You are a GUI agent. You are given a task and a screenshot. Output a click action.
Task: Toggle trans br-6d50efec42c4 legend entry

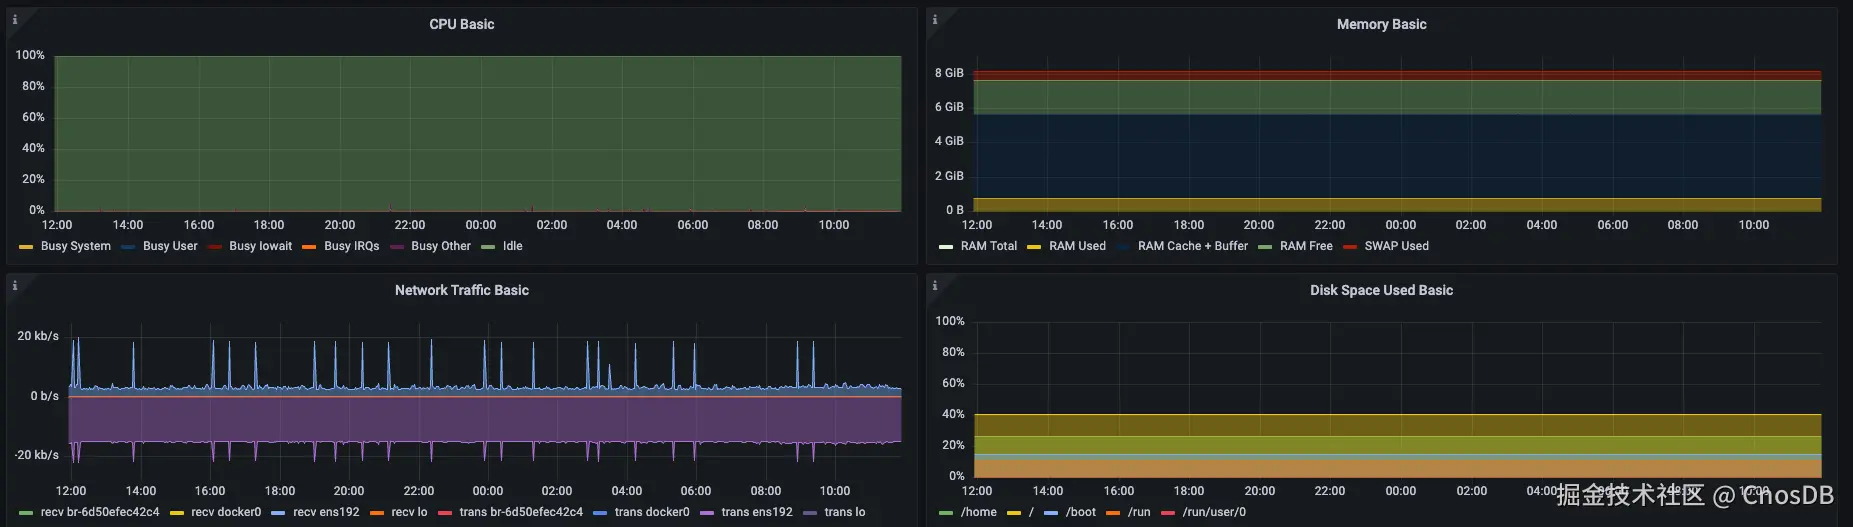click(521, 512)
